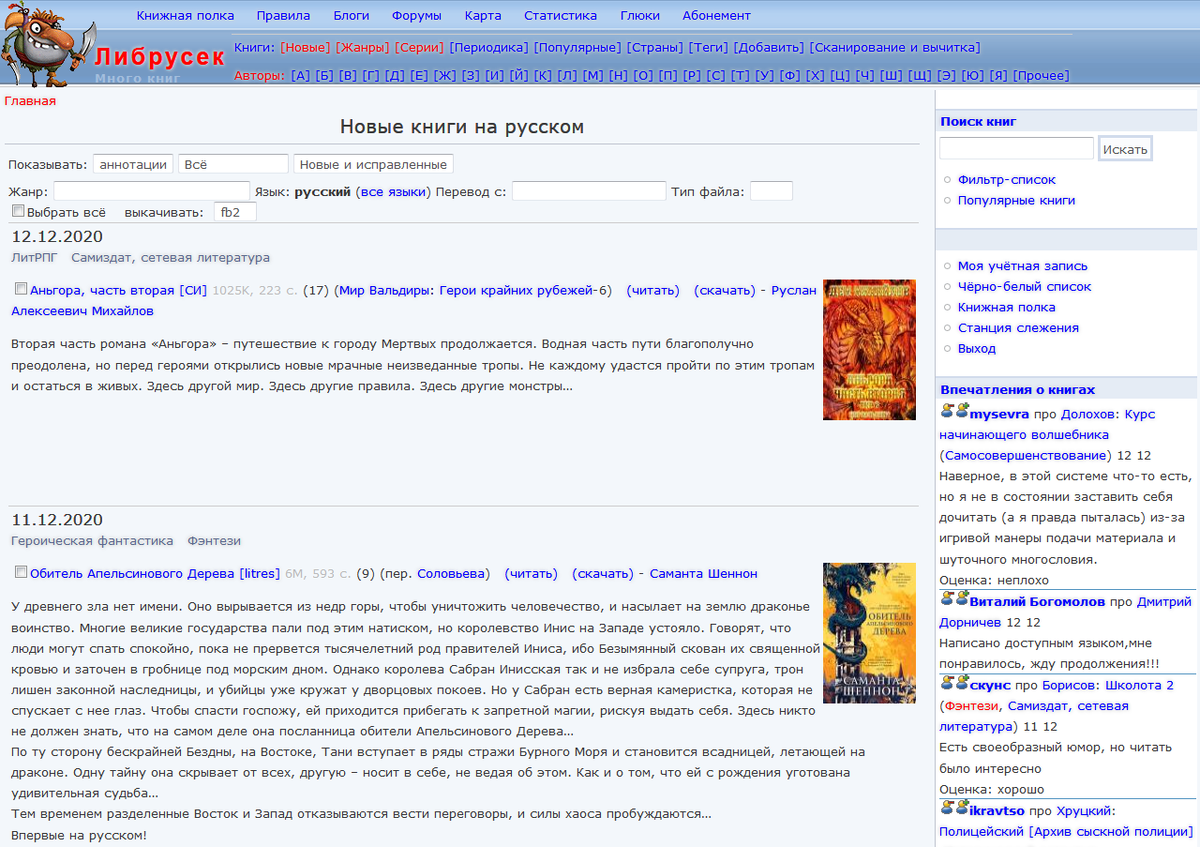The image size is (1200, 847).
Task: Focus the Жанр input field
Action: coord(151,191)
